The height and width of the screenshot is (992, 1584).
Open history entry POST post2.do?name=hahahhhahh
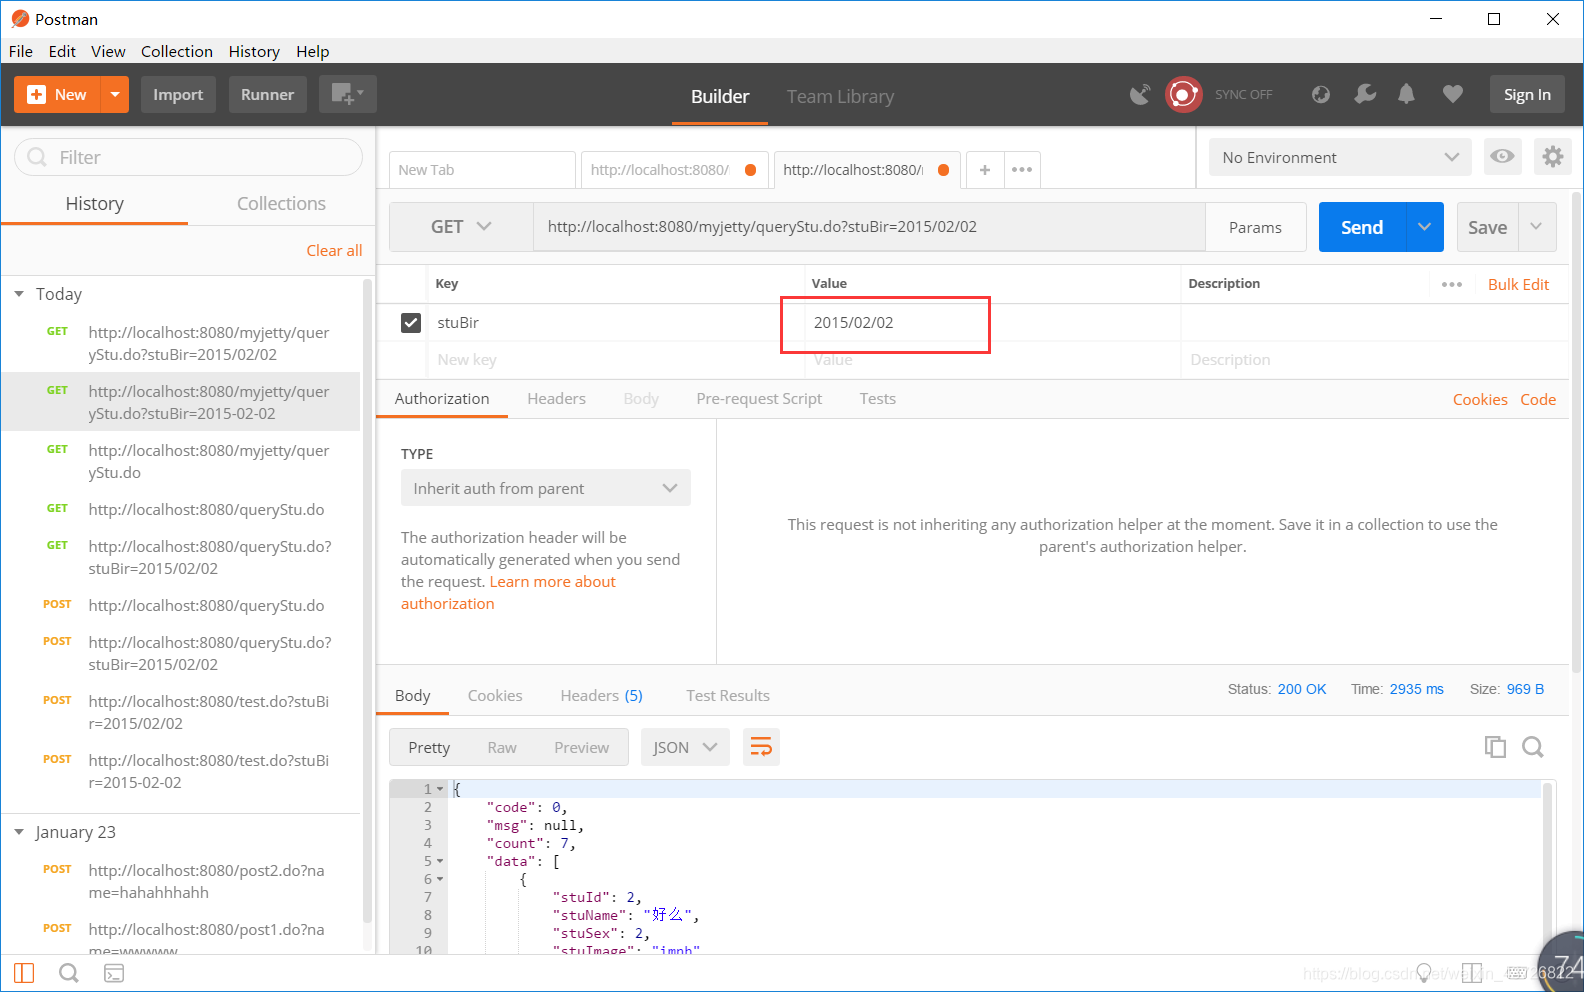pyautogui.click(x=181, y=881)
